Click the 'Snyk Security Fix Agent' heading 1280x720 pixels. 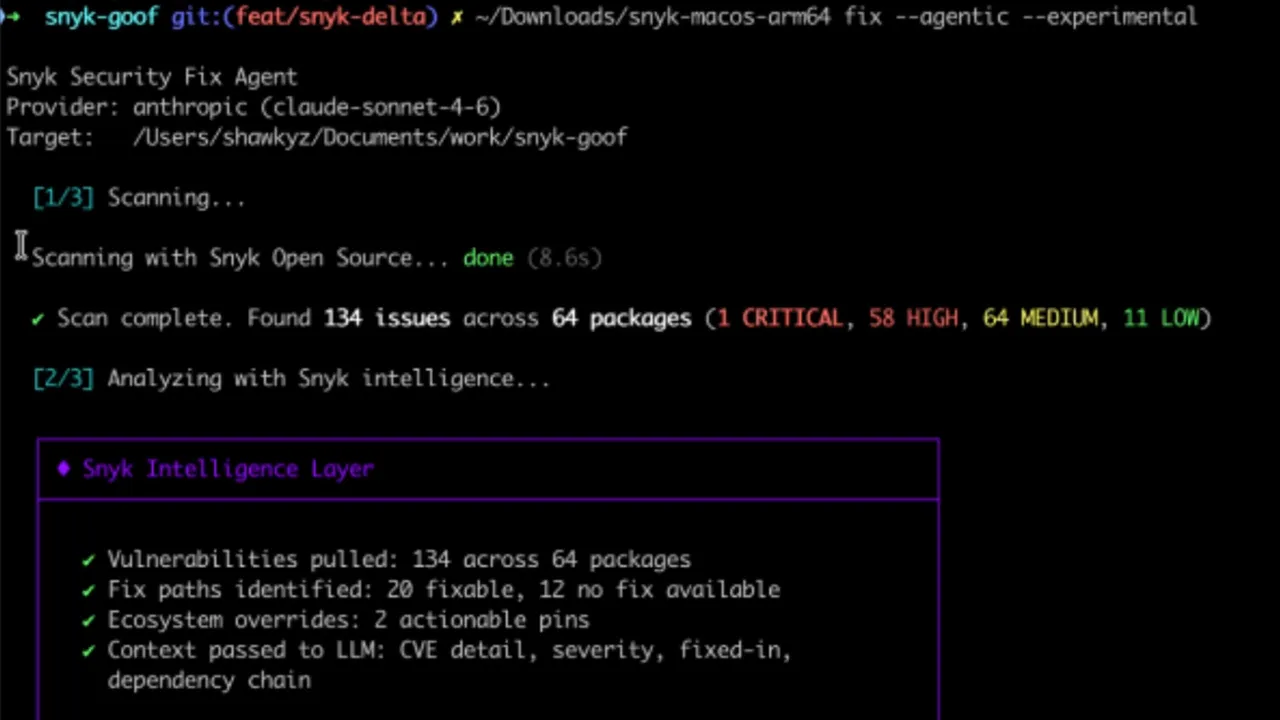(152, 77)
